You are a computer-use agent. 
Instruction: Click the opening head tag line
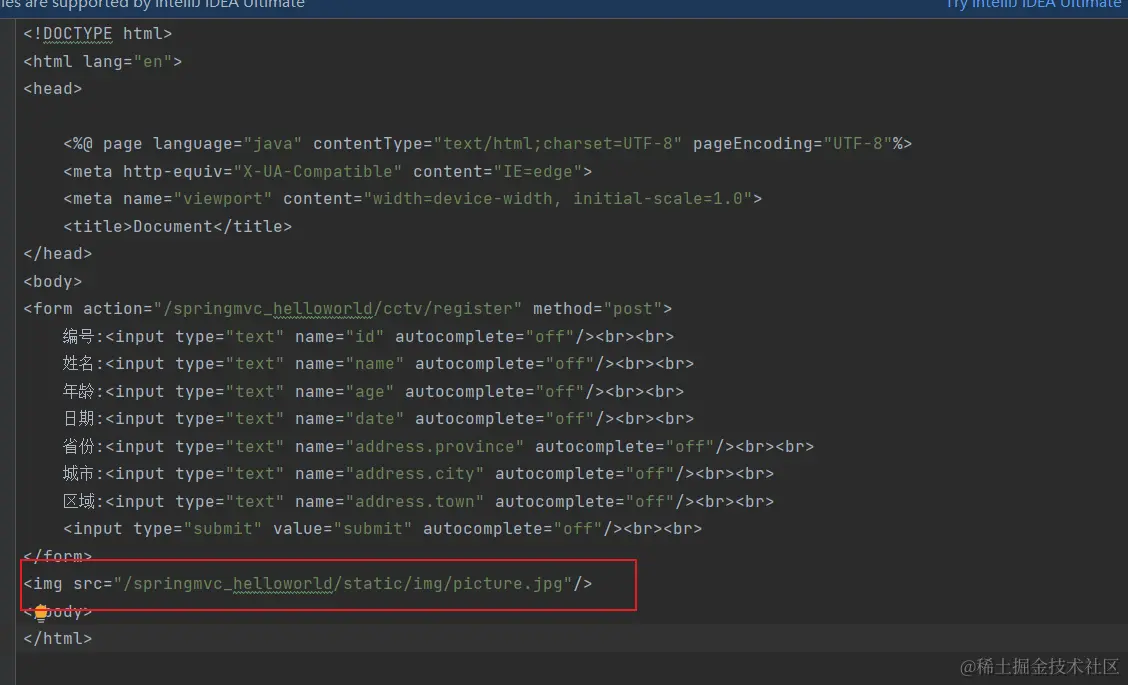pyautogui.click(x=53, y=89)
